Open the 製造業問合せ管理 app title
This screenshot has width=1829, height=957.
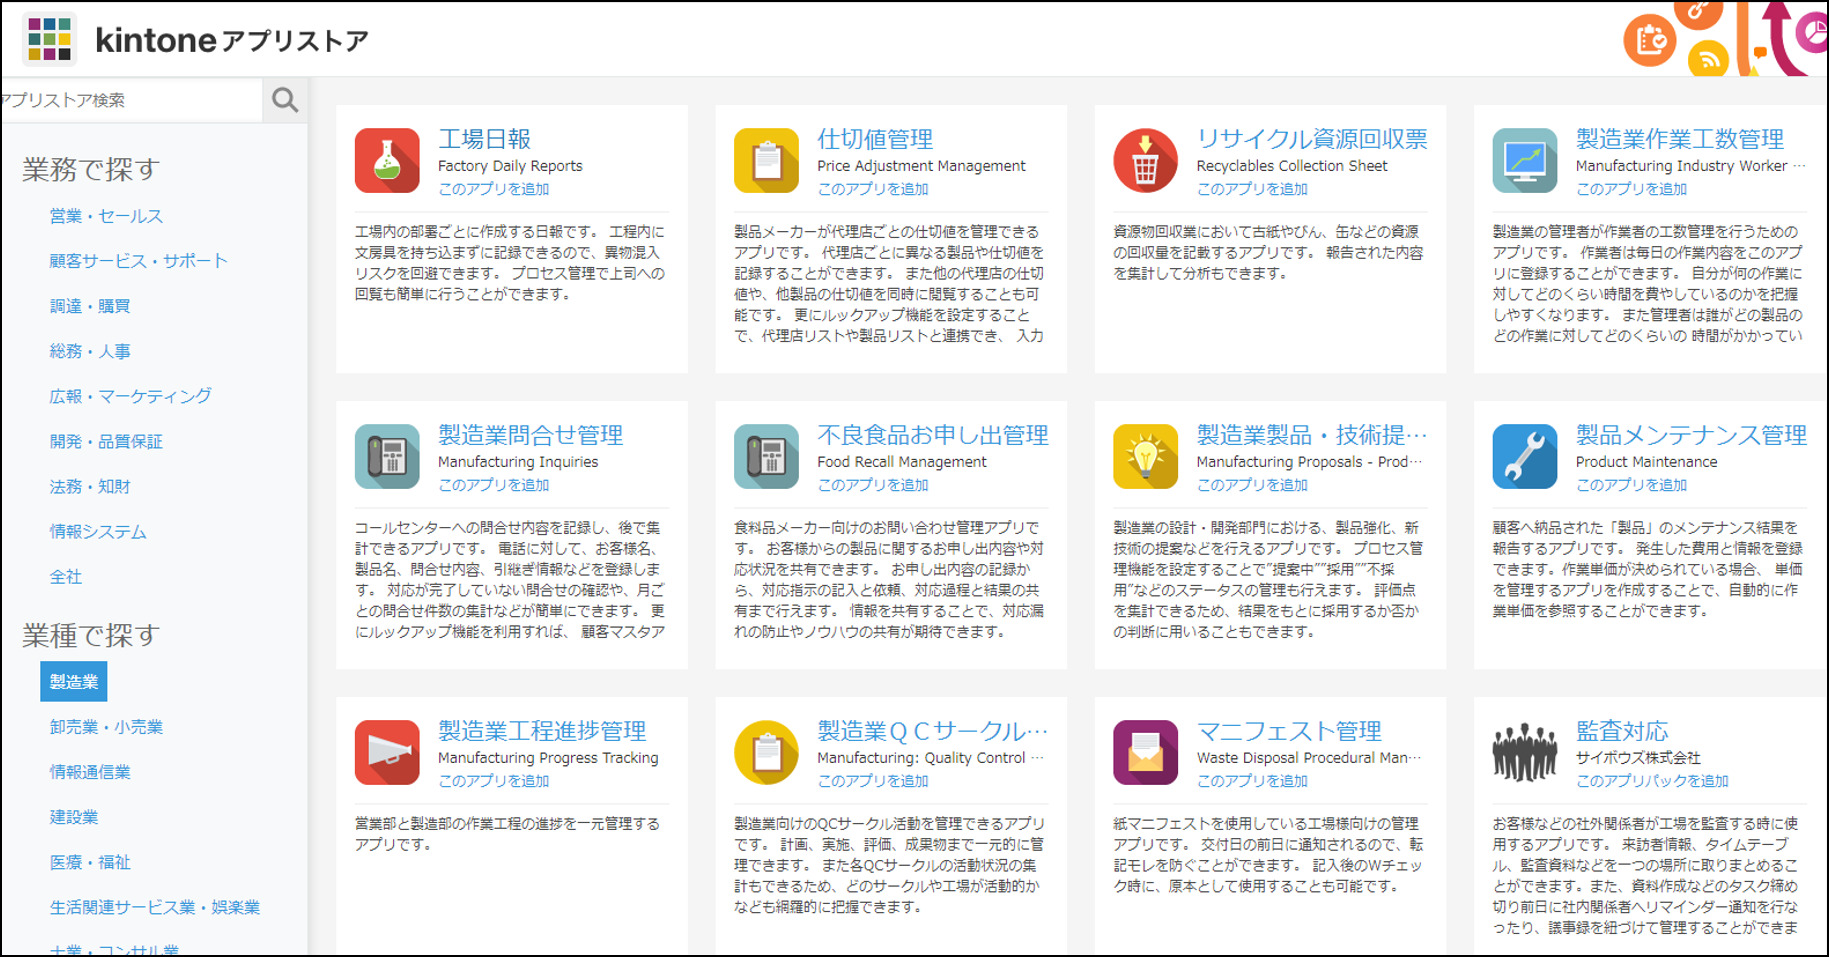[531, 435]
